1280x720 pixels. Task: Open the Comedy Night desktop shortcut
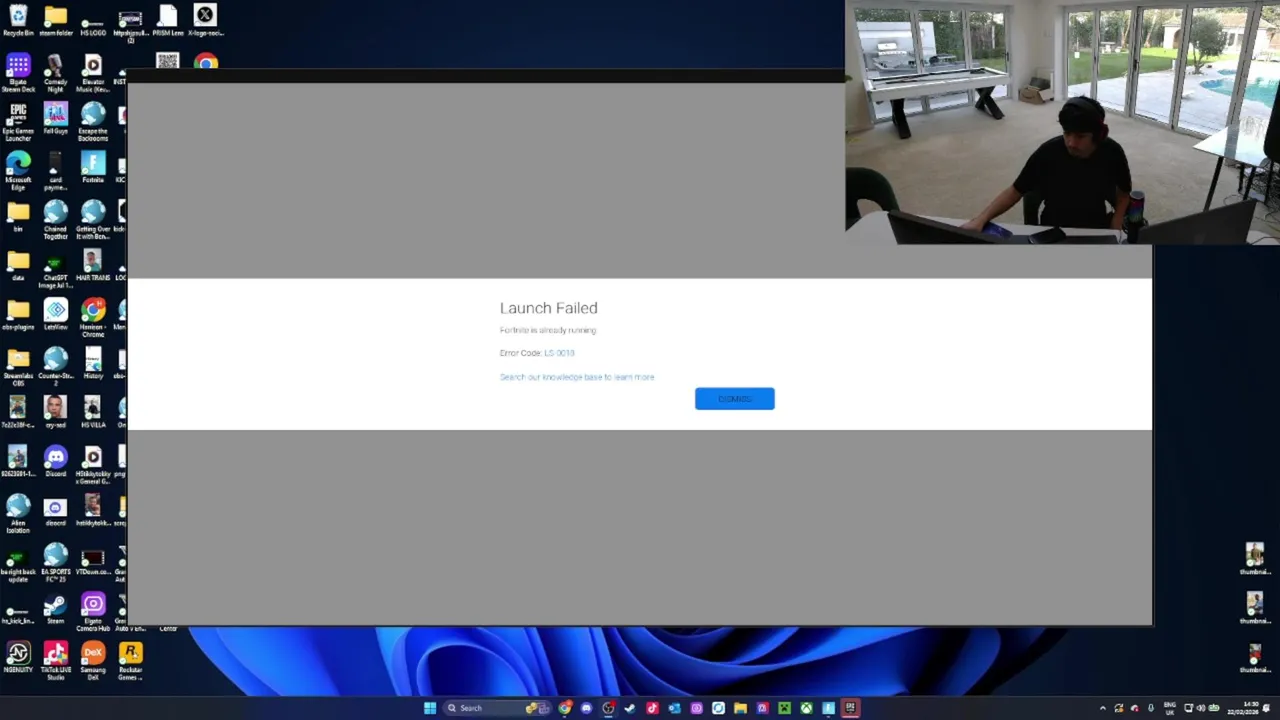point(56,74)
